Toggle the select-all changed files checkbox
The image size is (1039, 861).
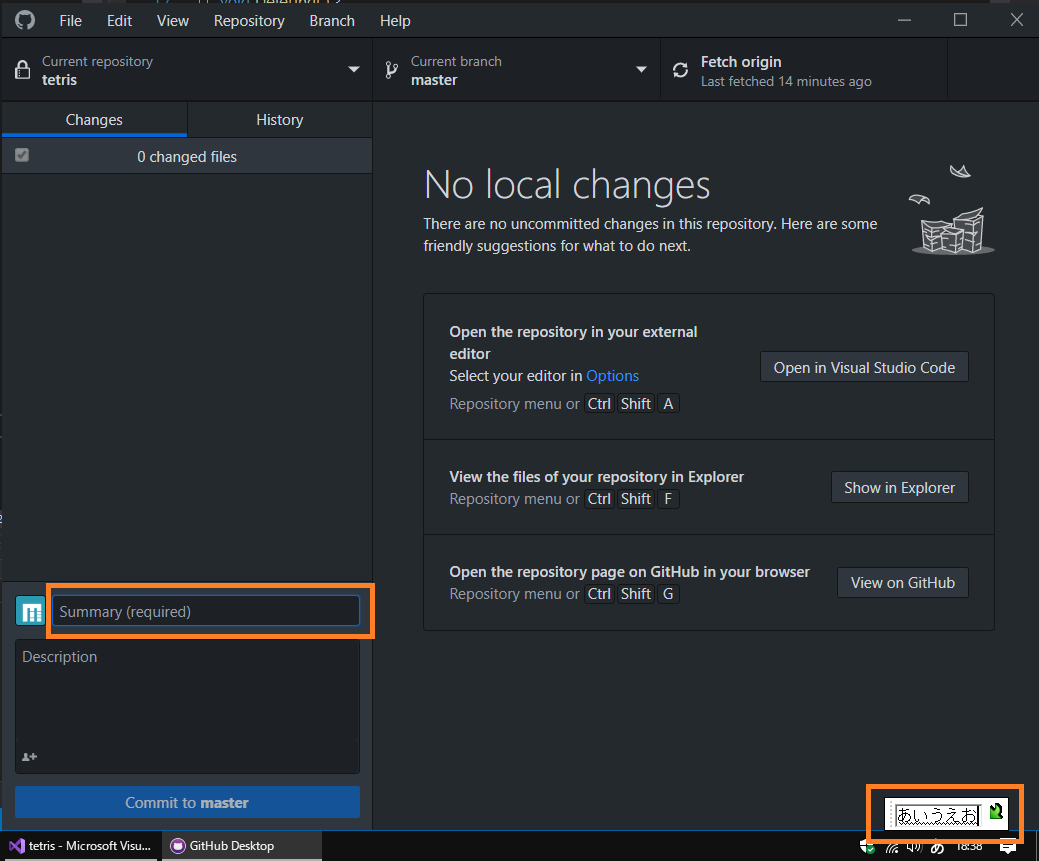click(22, 155)
